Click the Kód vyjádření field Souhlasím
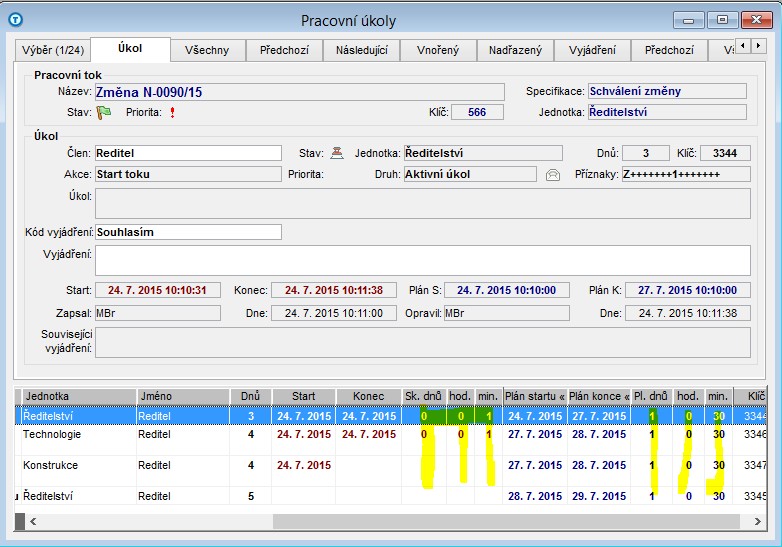 tap(189, 232)
